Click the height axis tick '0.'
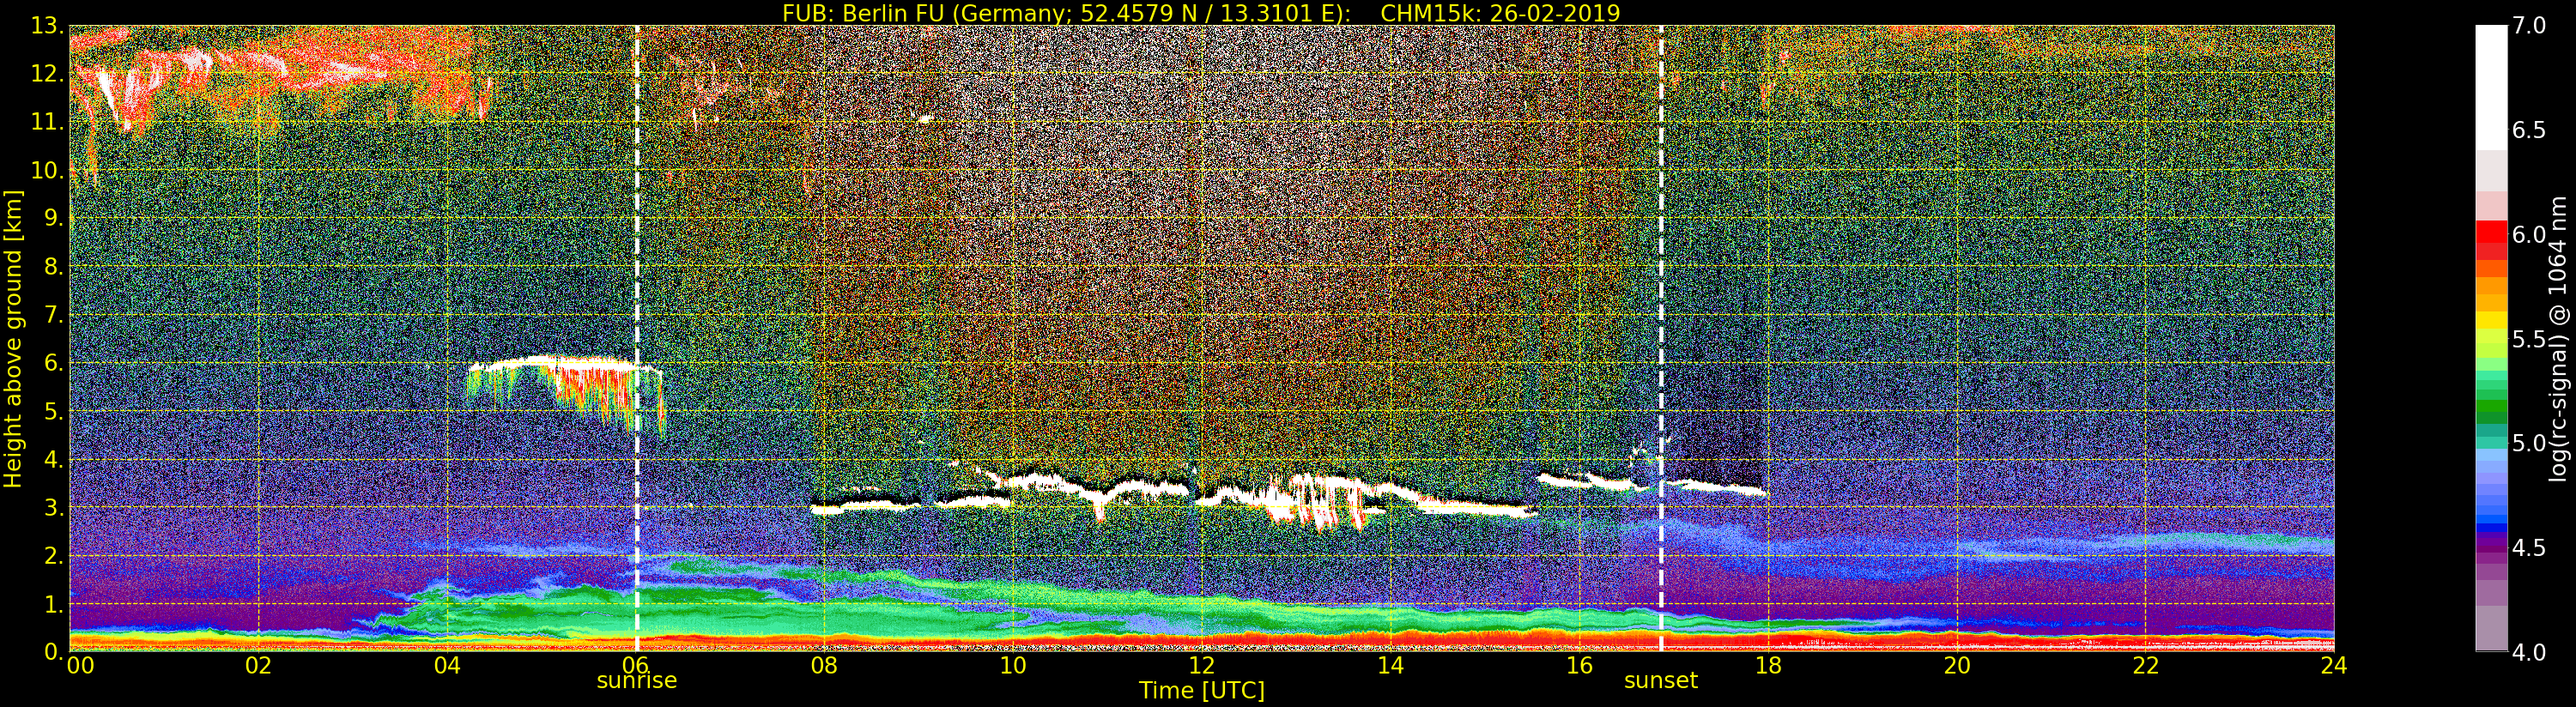This screenshot has width=2576, height=707. coord(54,652)
